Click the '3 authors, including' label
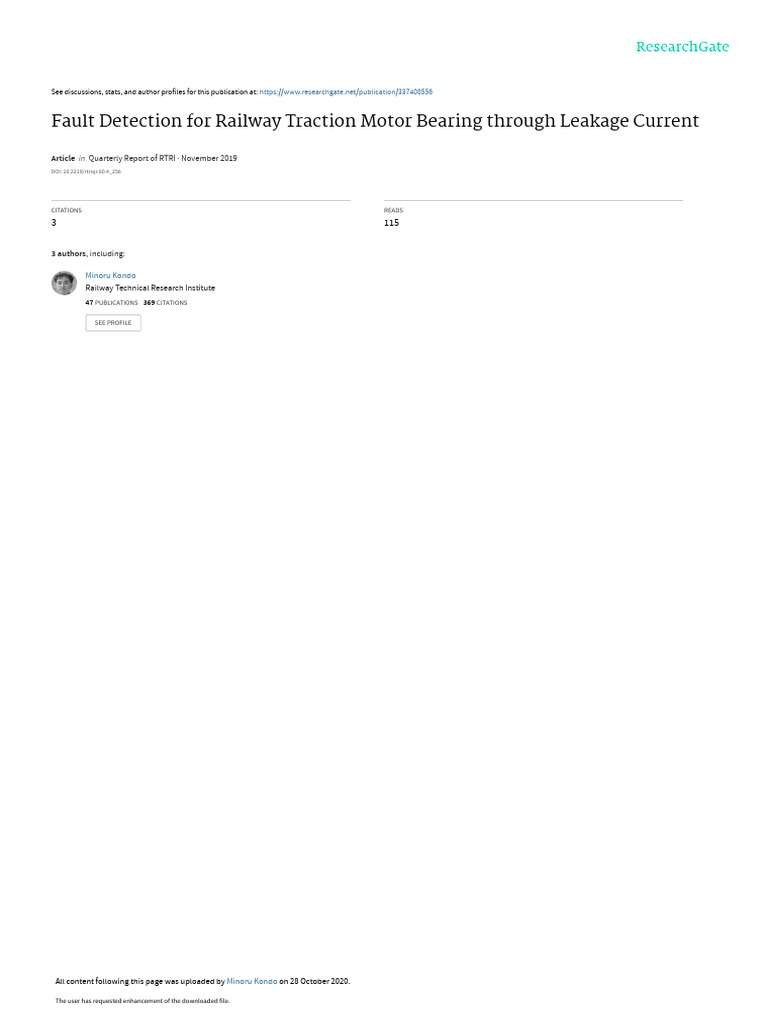This screenshot has width=768, height=1024. point(88,253)
